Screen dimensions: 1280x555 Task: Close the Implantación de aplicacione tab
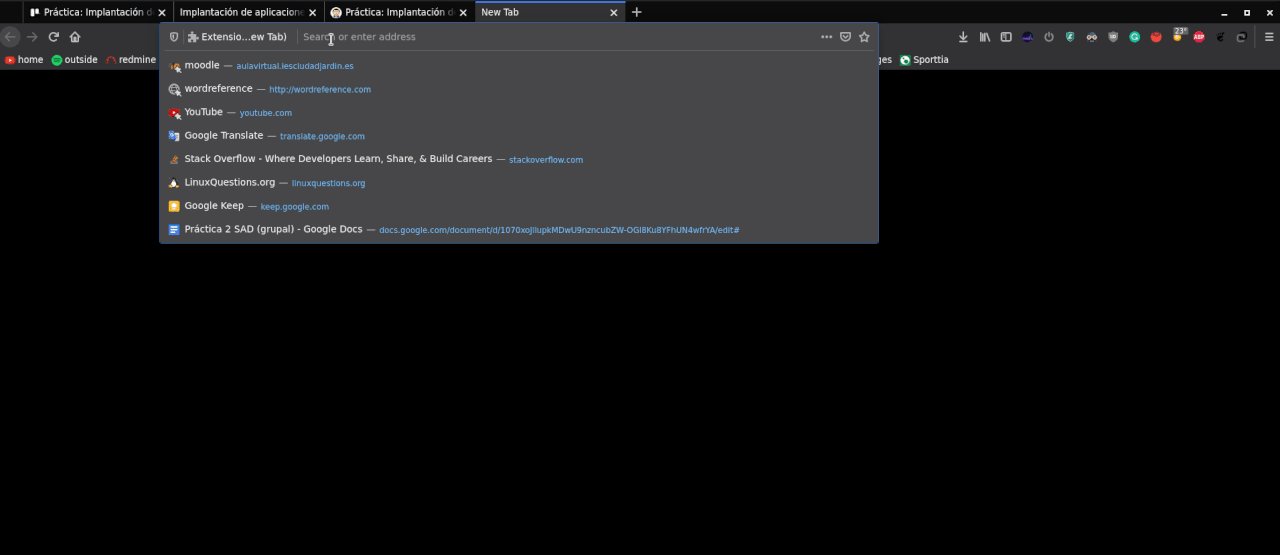pos(312,13)
